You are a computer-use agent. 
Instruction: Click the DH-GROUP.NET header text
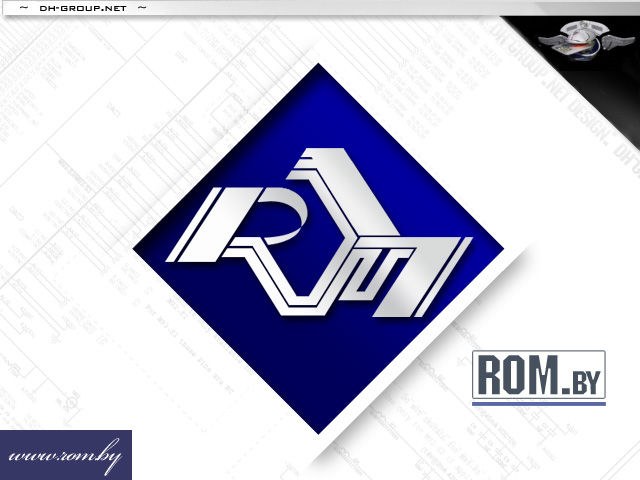tap(83, 8)
